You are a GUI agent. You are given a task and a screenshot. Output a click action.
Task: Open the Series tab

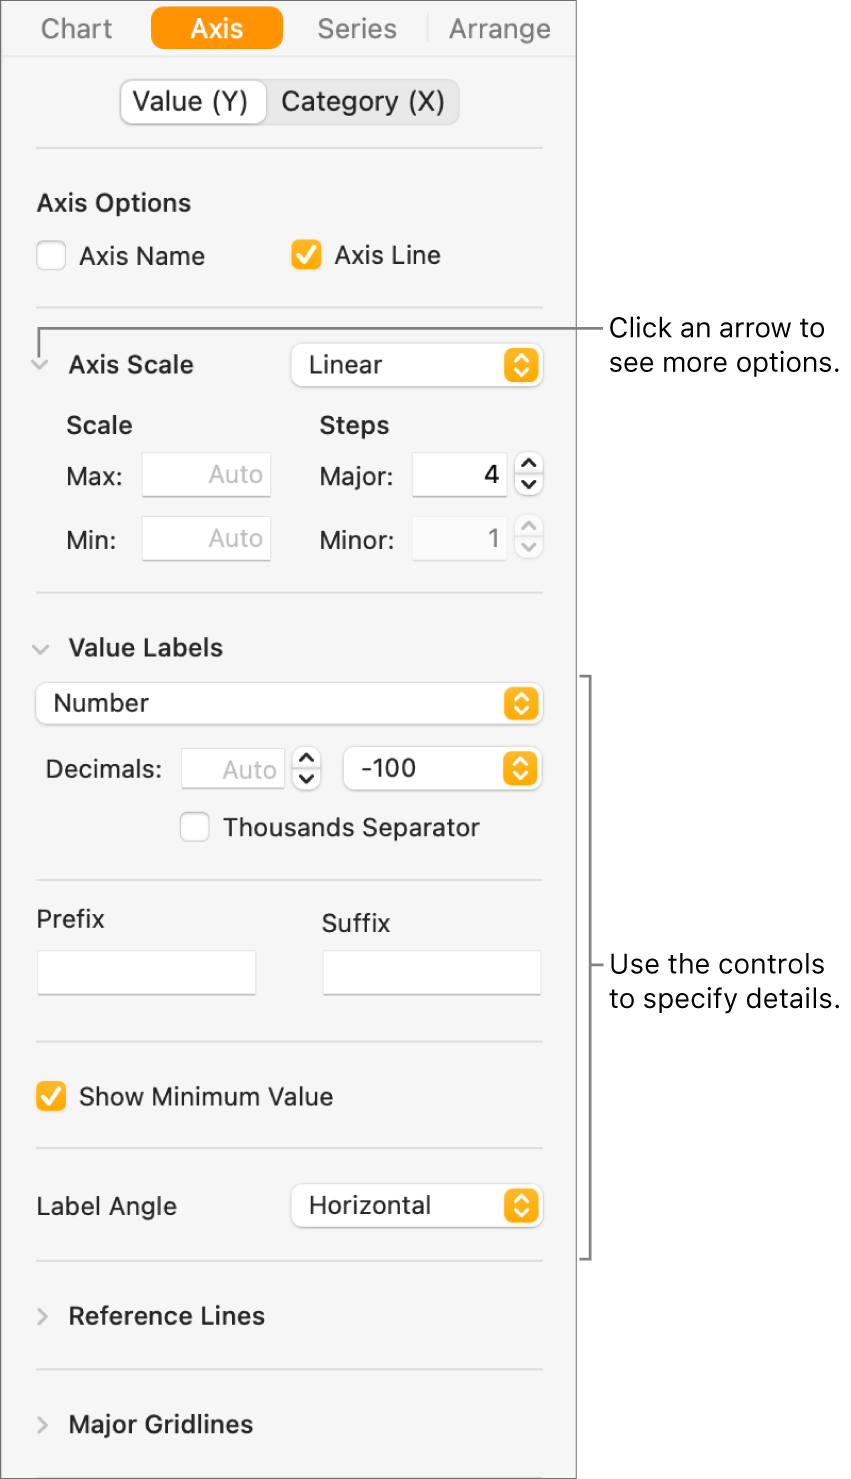pos(356,29)
